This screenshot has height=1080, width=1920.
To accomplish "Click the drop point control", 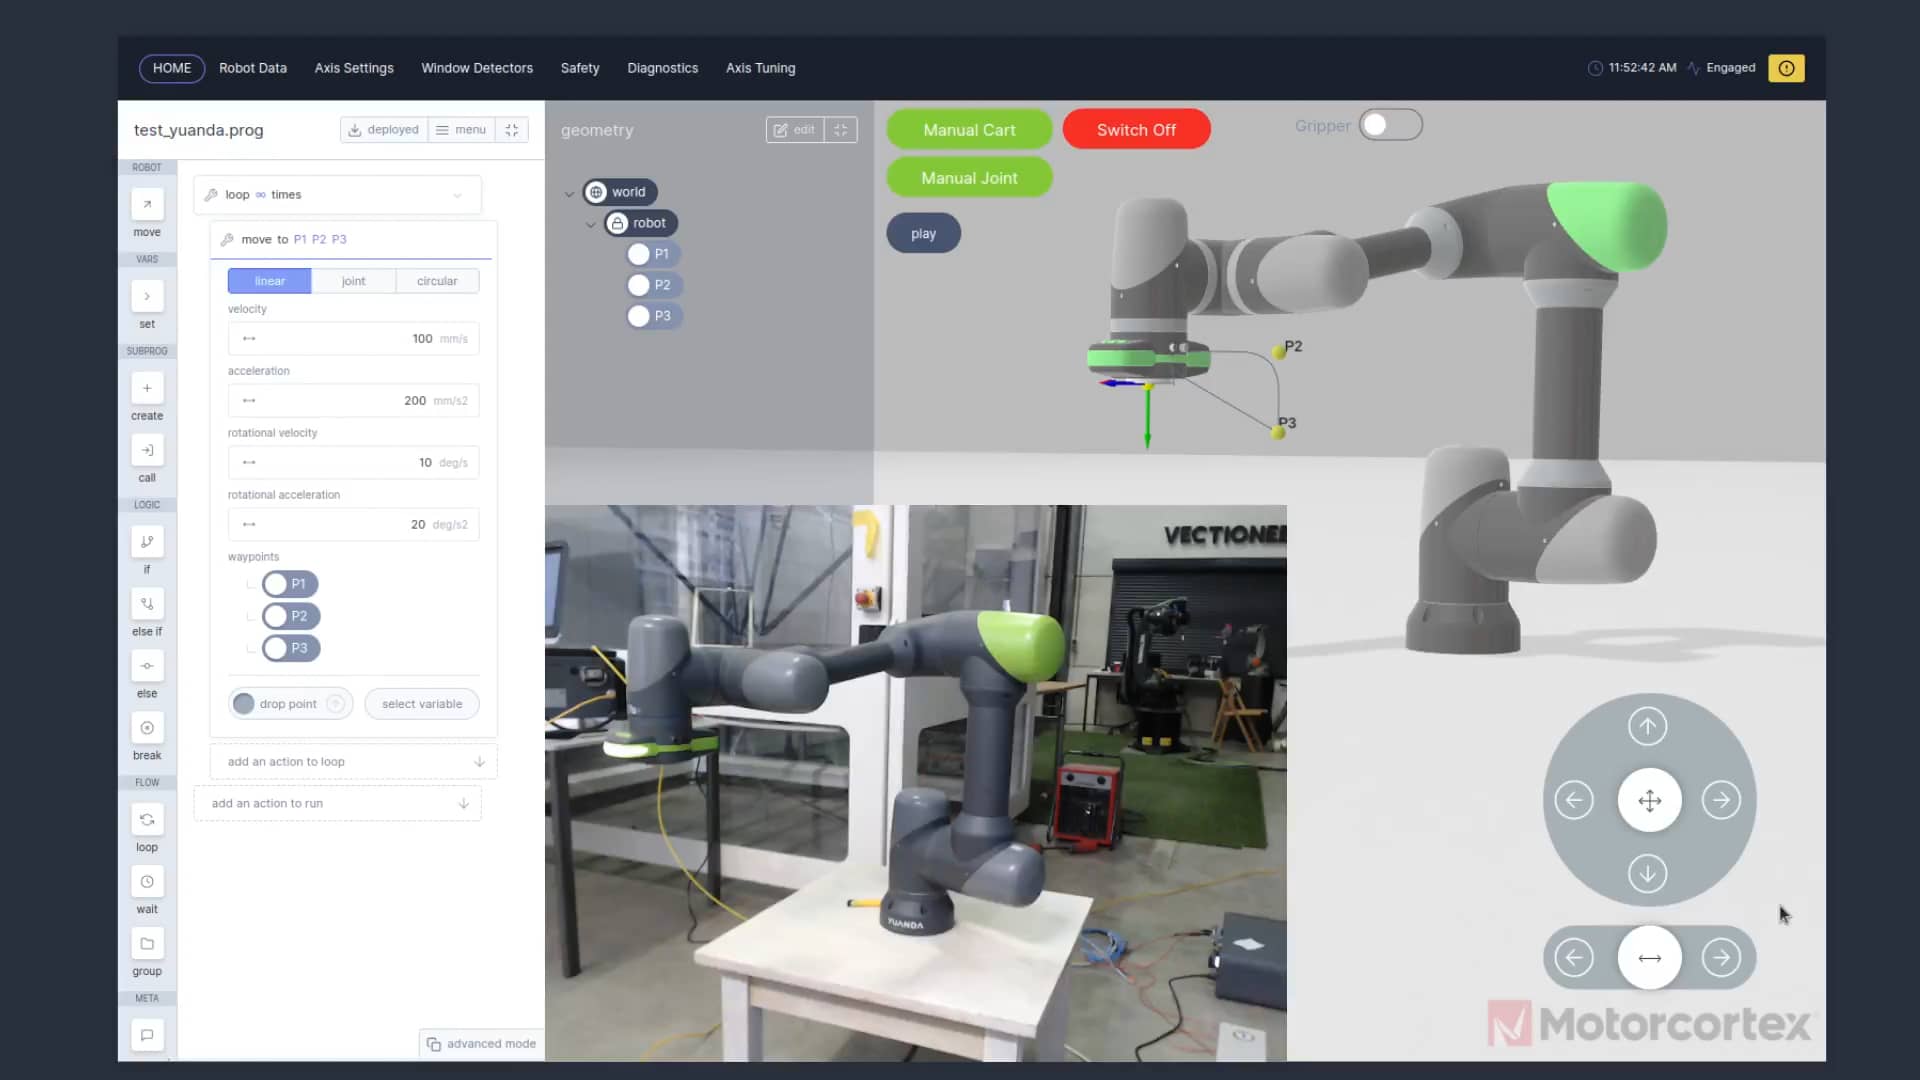I will click(289, 703).
